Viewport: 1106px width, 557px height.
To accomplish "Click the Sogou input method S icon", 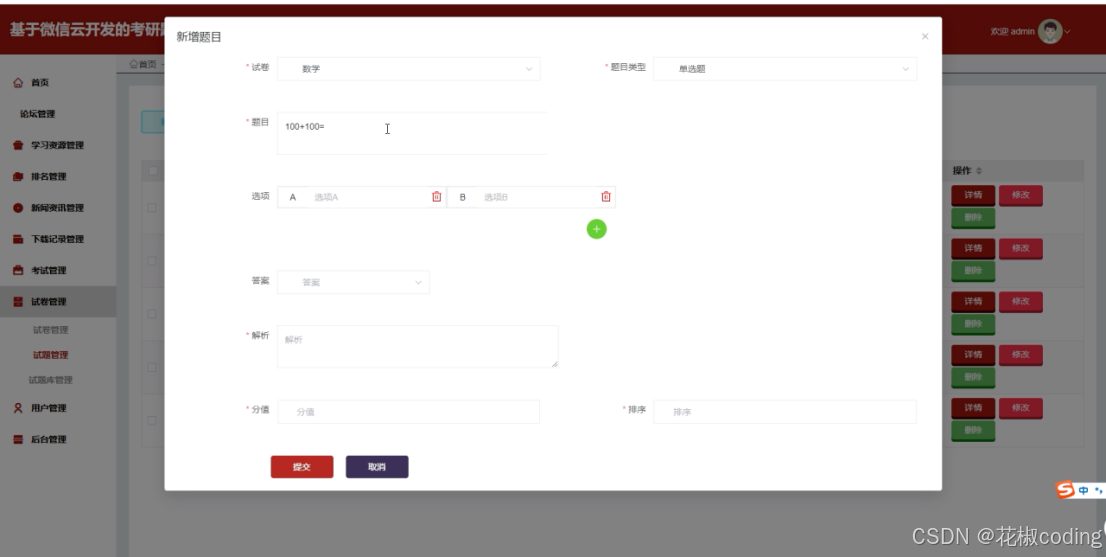I will click(x=1065, y=489).
